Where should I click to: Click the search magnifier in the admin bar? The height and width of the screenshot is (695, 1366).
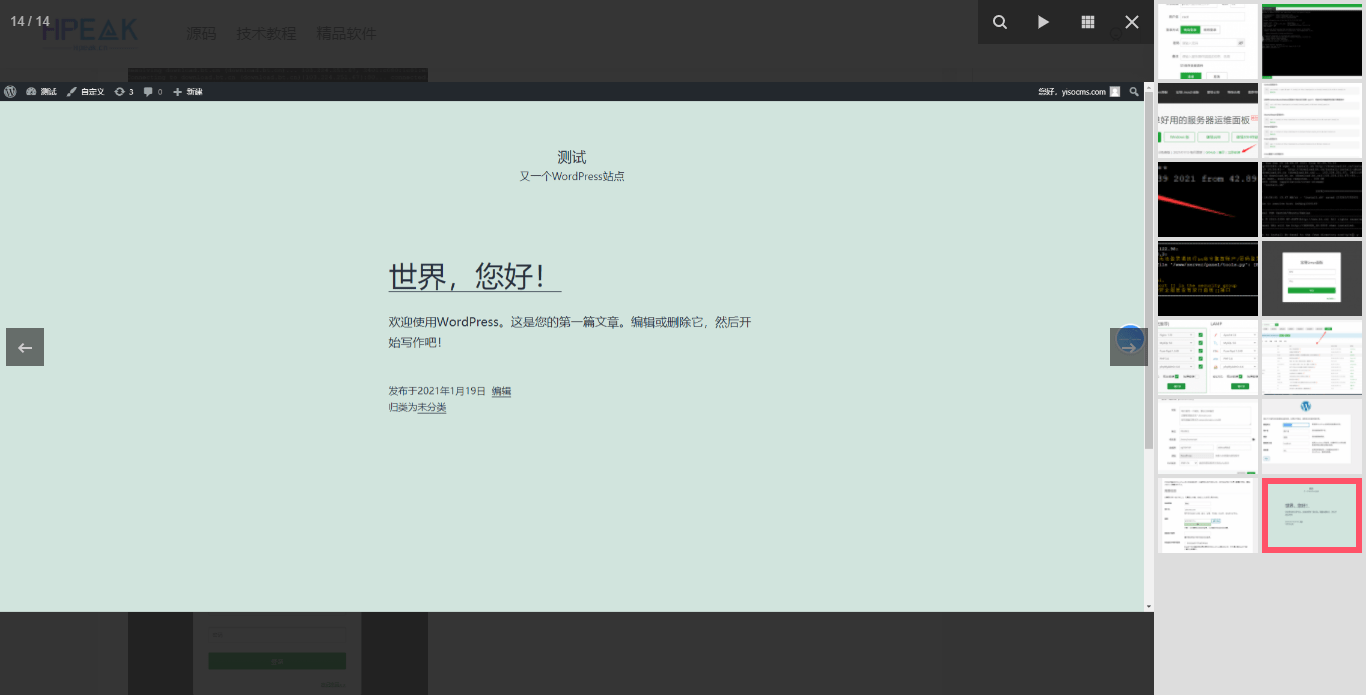[1134, 91]
